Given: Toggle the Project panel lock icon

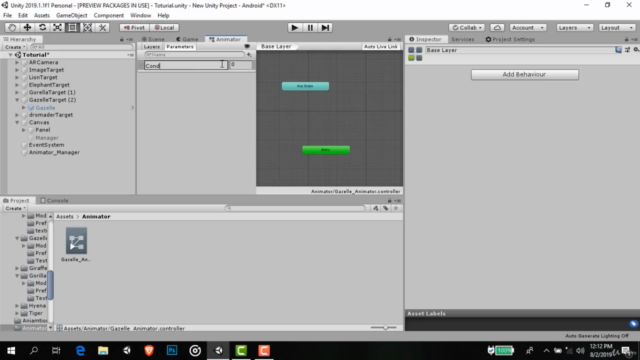Looking at the screenshot, I should coord(389,200).
